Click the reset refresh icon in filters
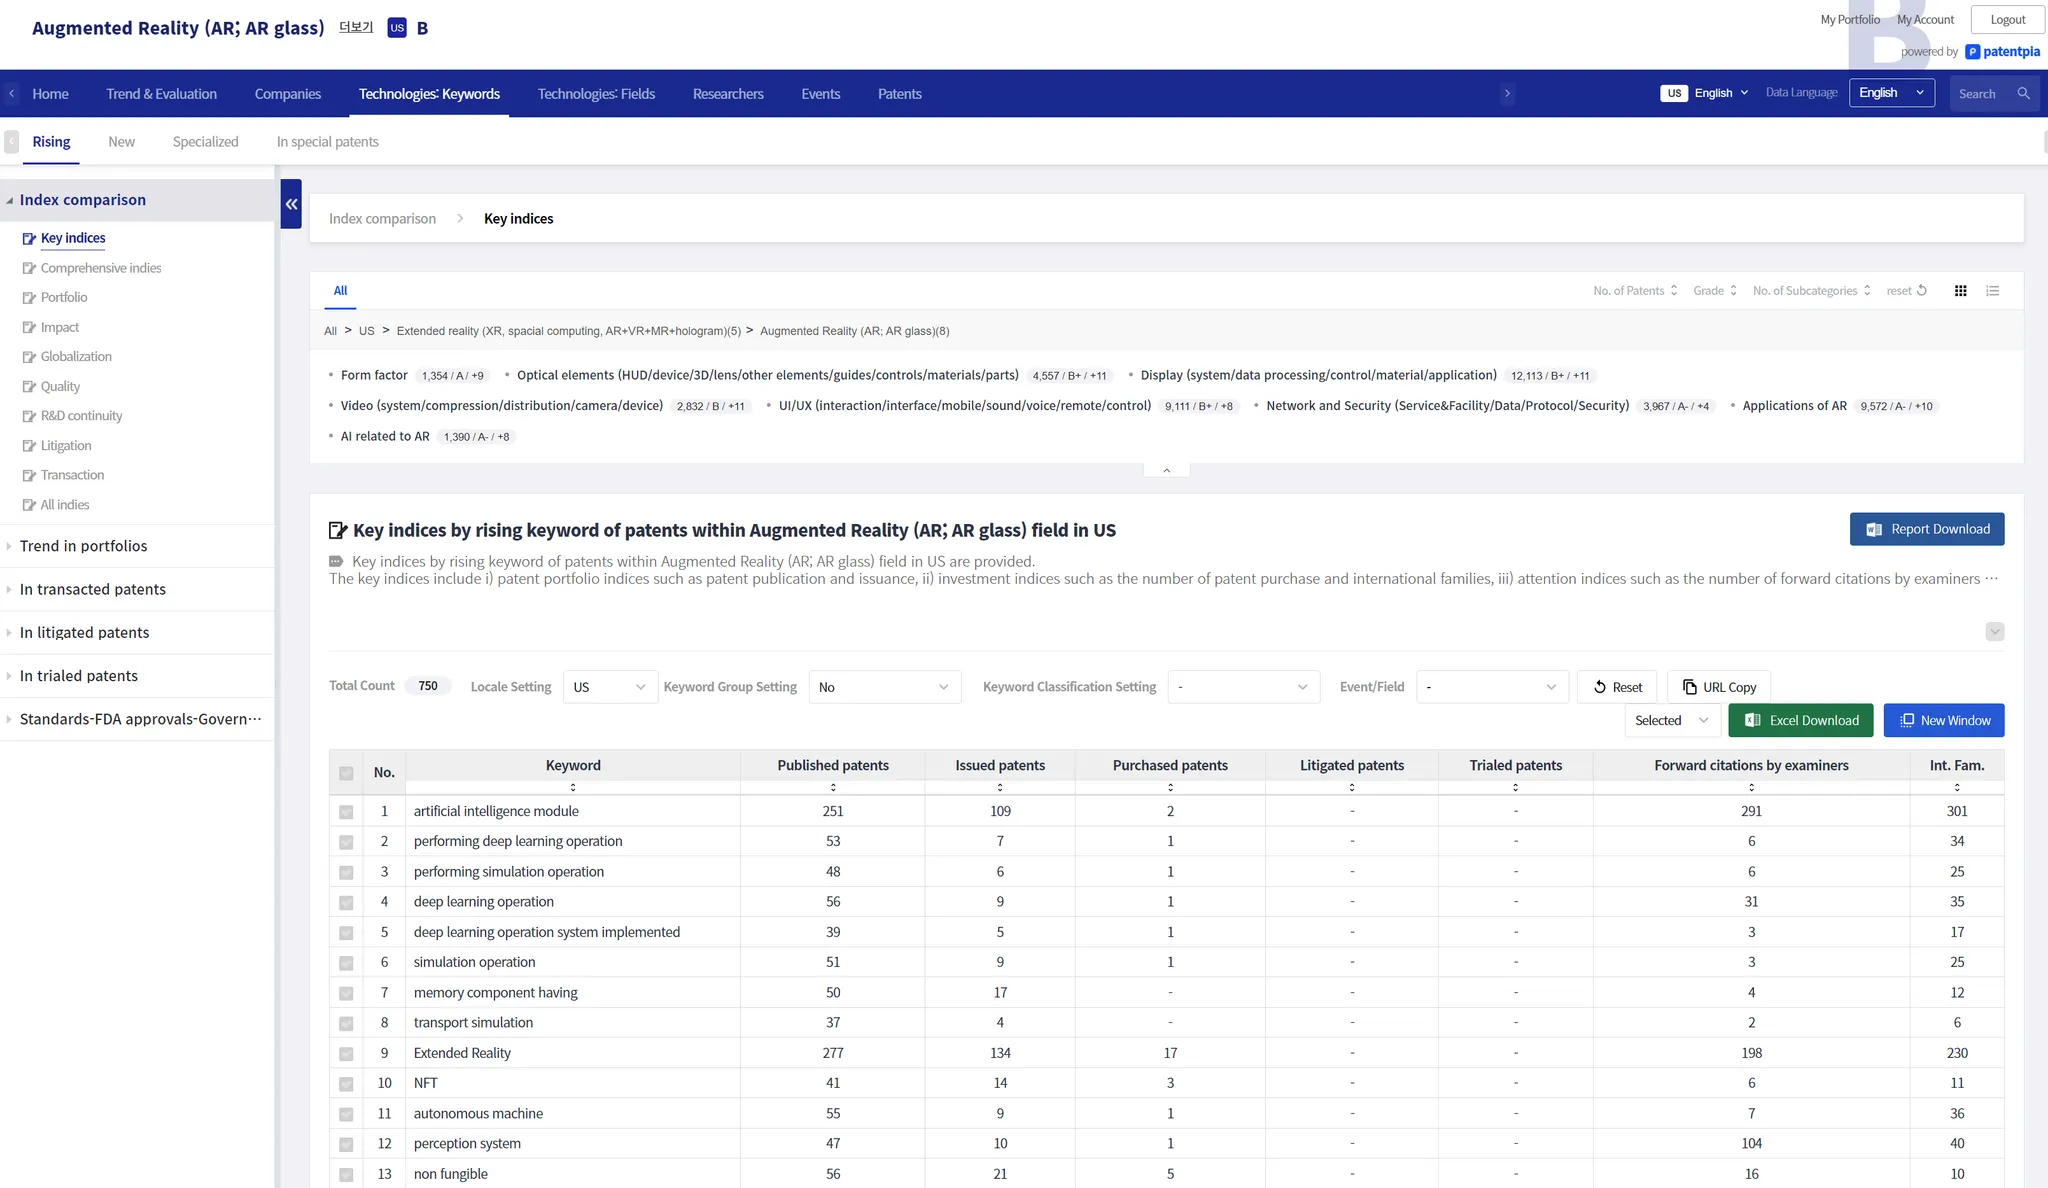Image resolution: width=2048 pixels, height=1188 pixels. (1922, 291)
